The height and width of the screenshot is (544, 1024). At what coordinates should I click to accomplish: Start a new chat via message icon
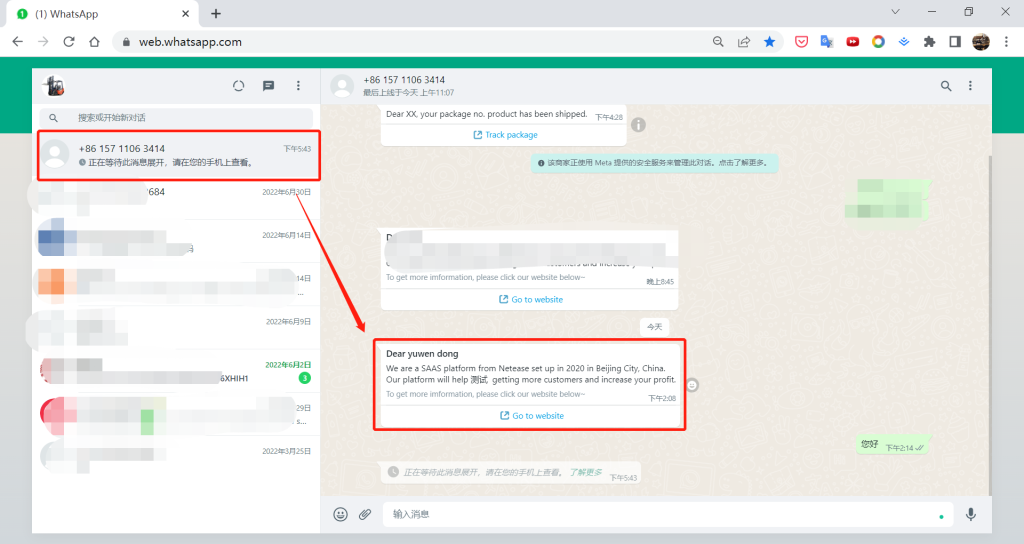268,86
